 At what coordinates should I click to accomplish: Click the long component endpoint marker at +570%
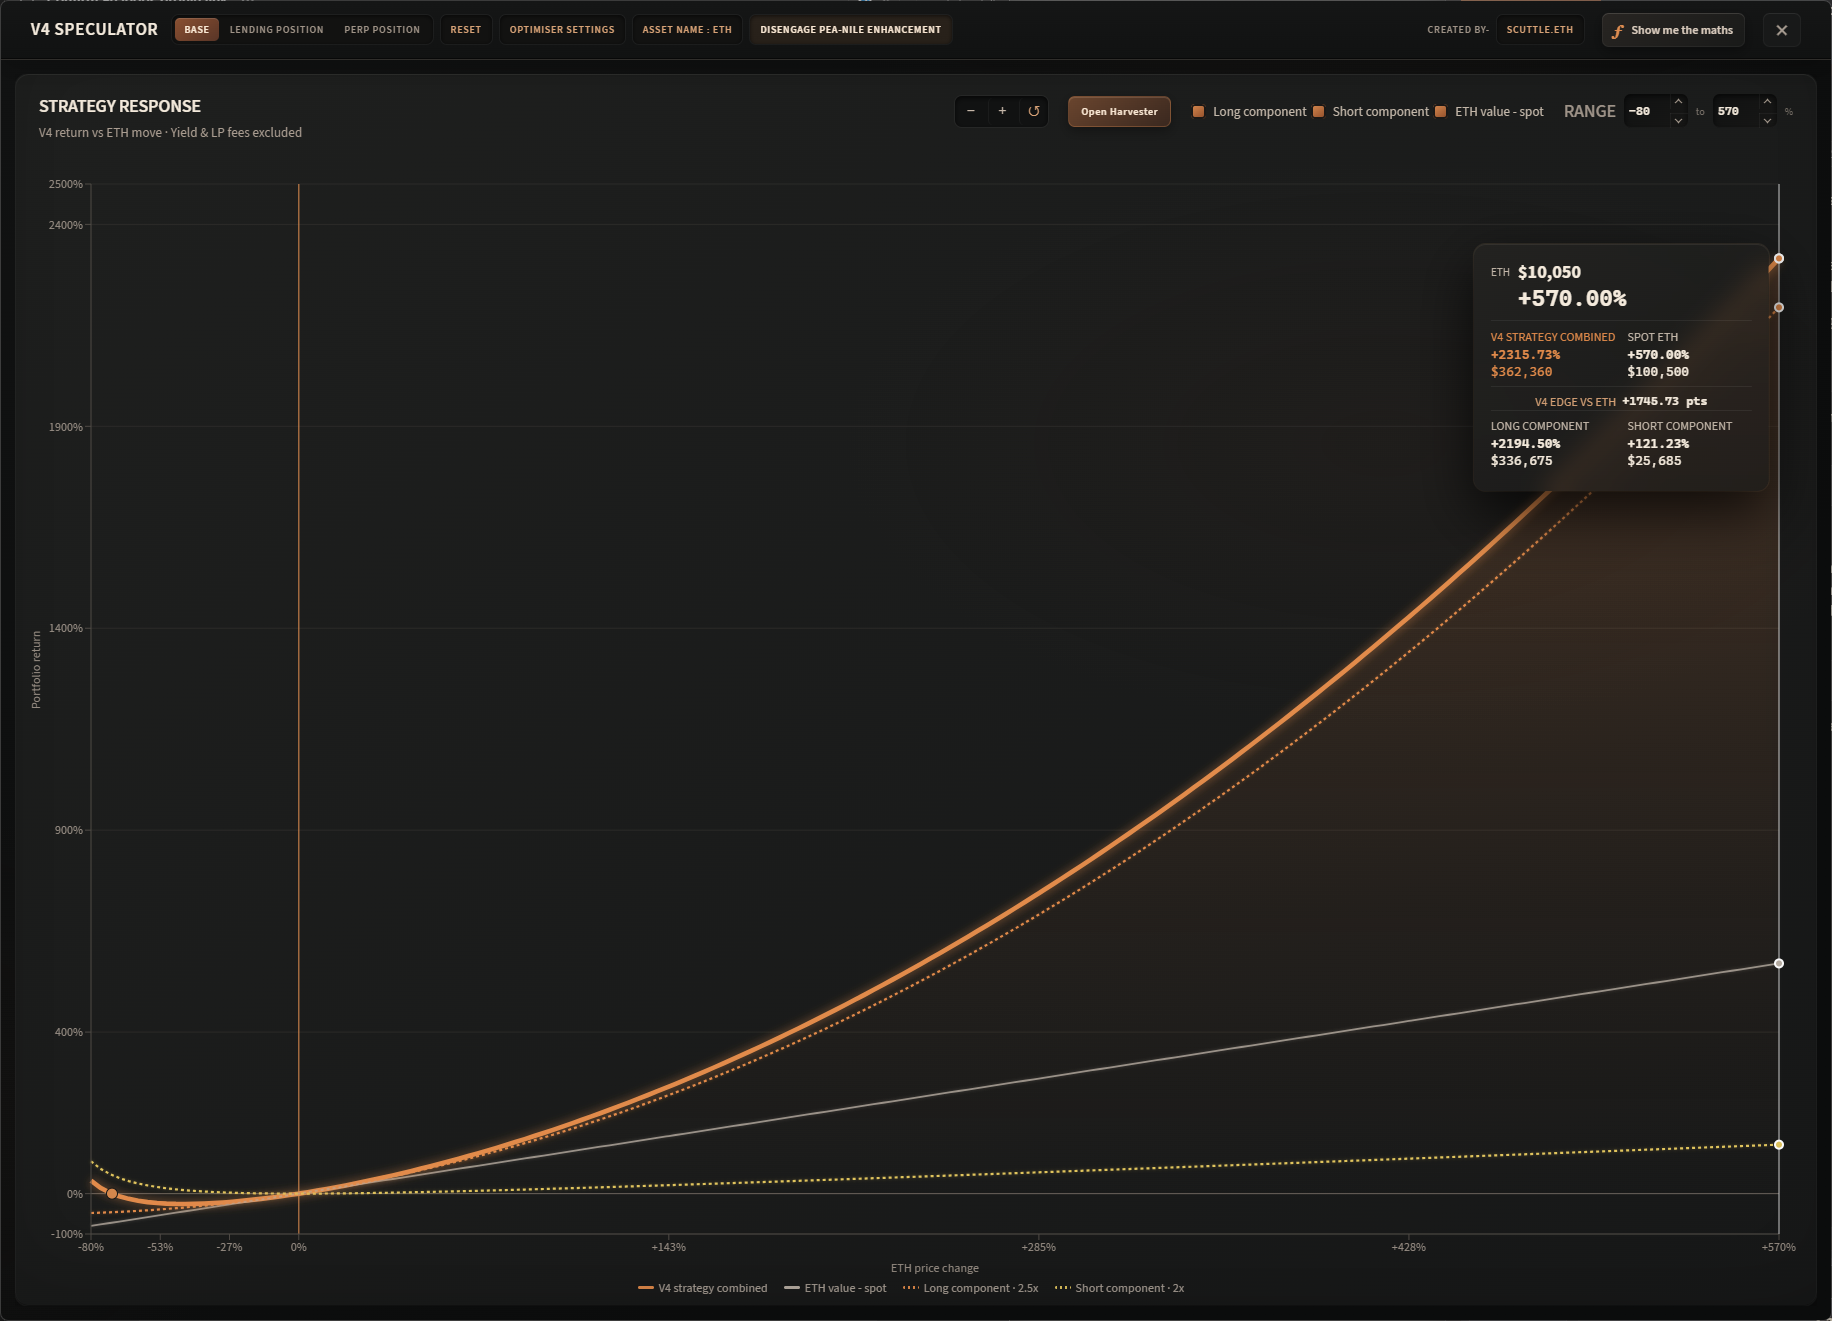pos(1778,308)
